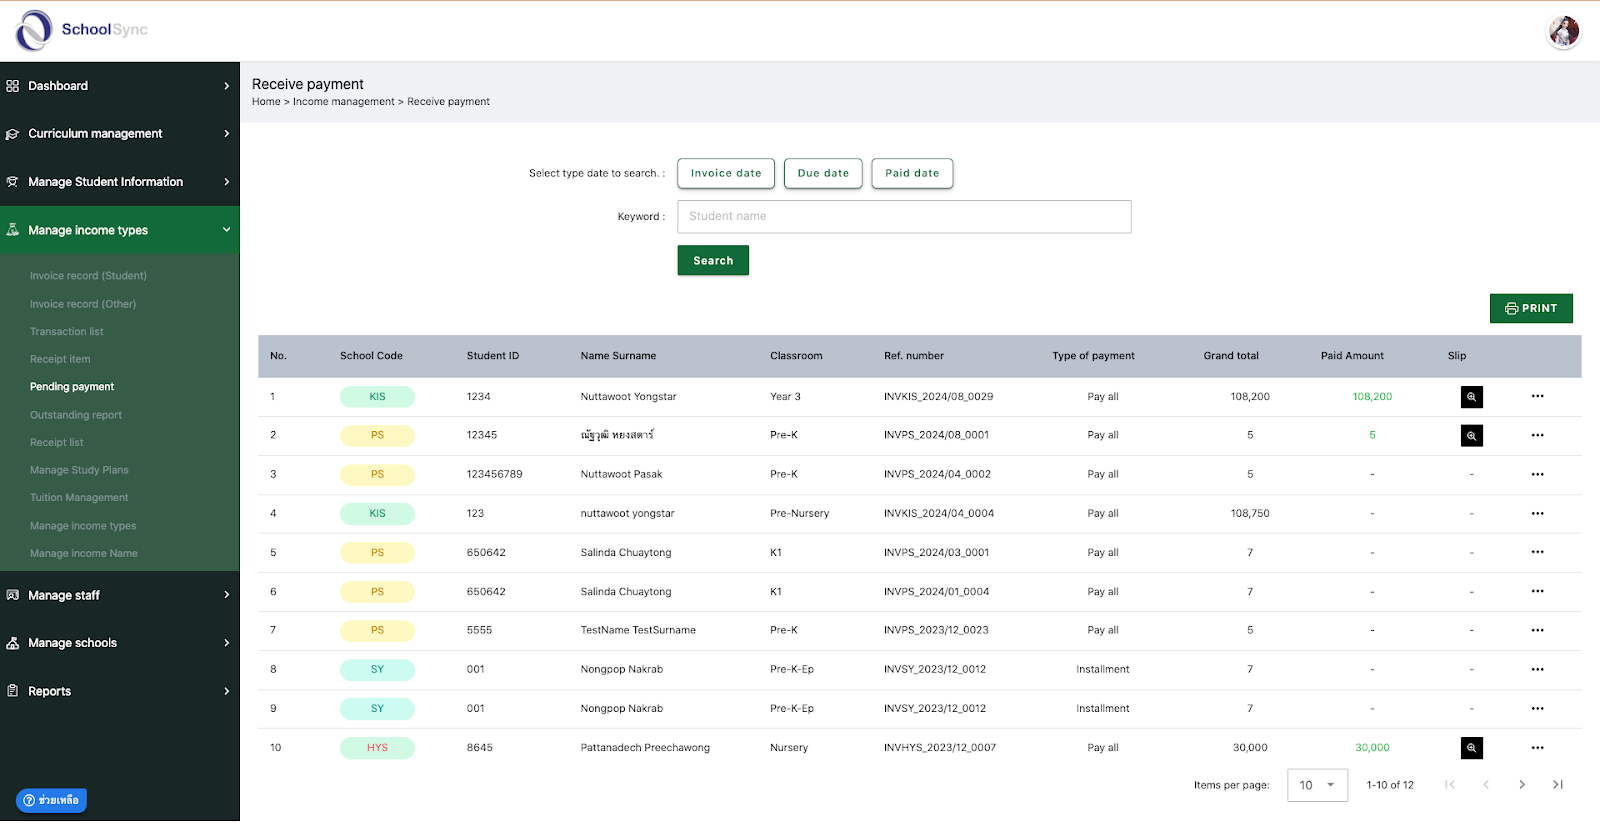Open Manage Study Plans submenu item
Viewport: 1600px width, 827px height.
79,470
